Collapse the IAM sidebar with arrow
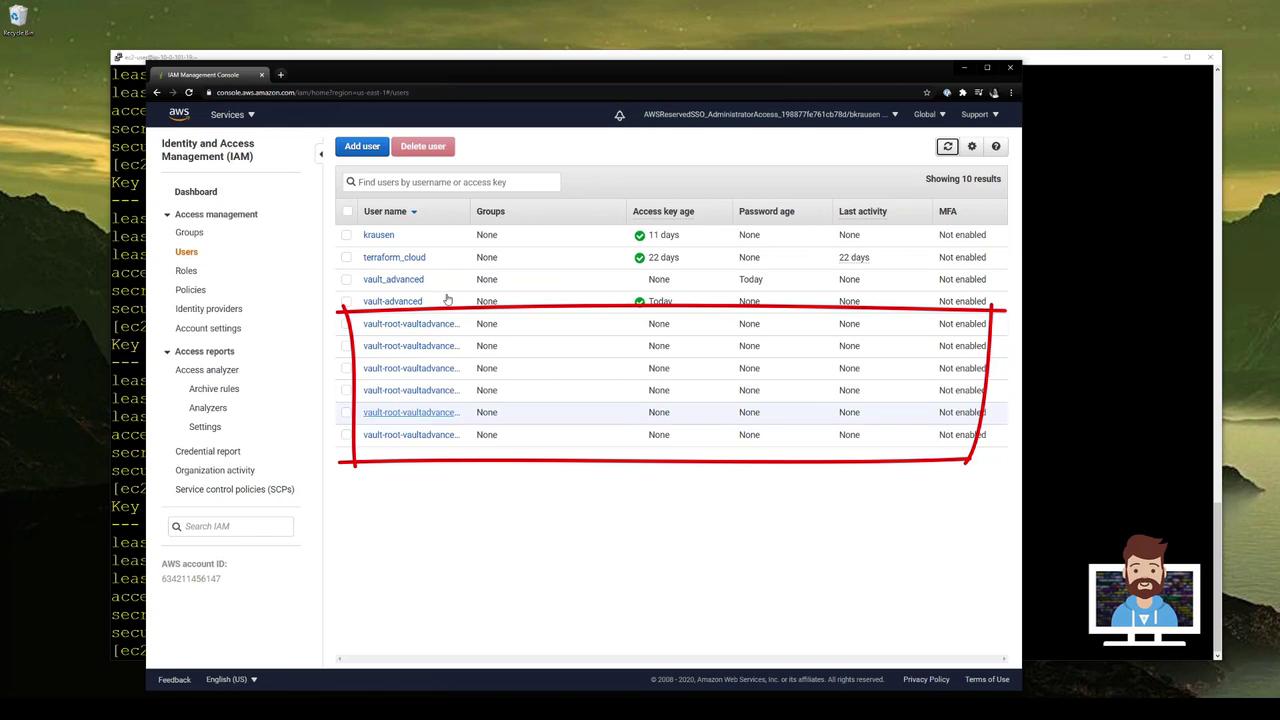This screenshot has width=1280, height=720. pyautogui.click(x=321, y=154)
